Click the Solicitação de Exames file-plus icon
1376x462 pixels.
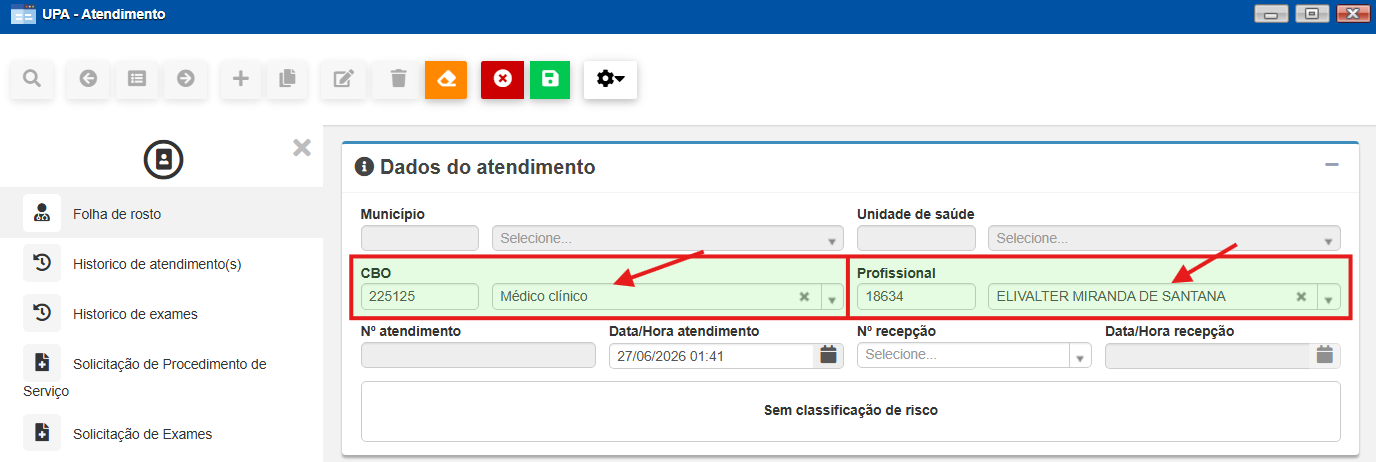click(42, 433)
